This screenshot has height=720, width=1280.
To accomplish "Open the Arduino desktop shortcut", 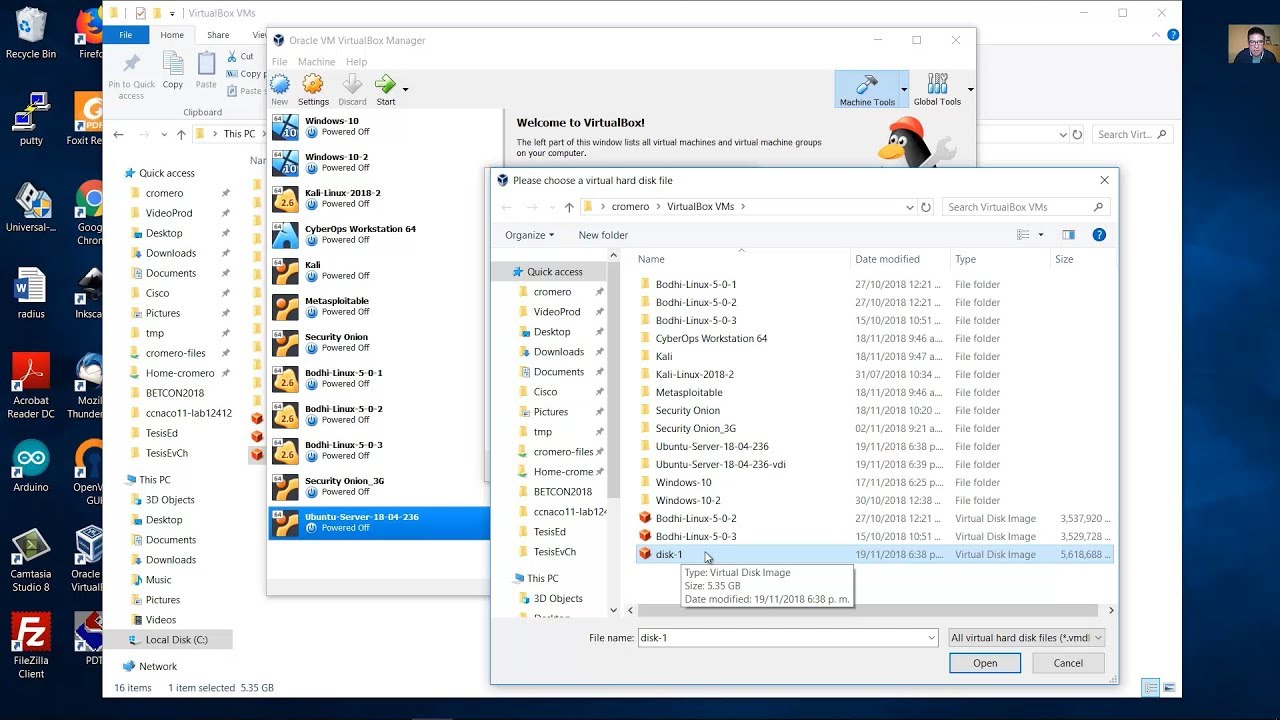I will tap(31, 467).
